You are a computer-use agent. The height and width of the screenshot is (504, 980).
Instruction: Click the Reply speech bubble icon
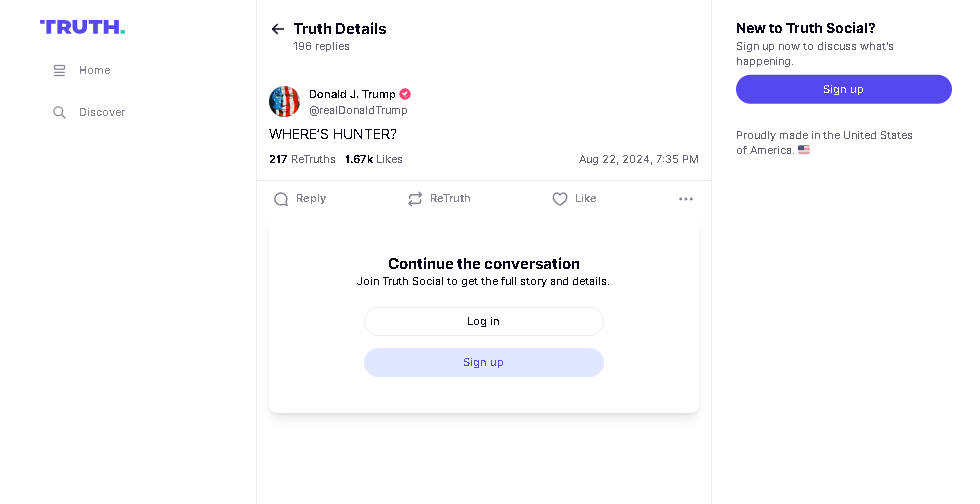click(x=281, y=199)
